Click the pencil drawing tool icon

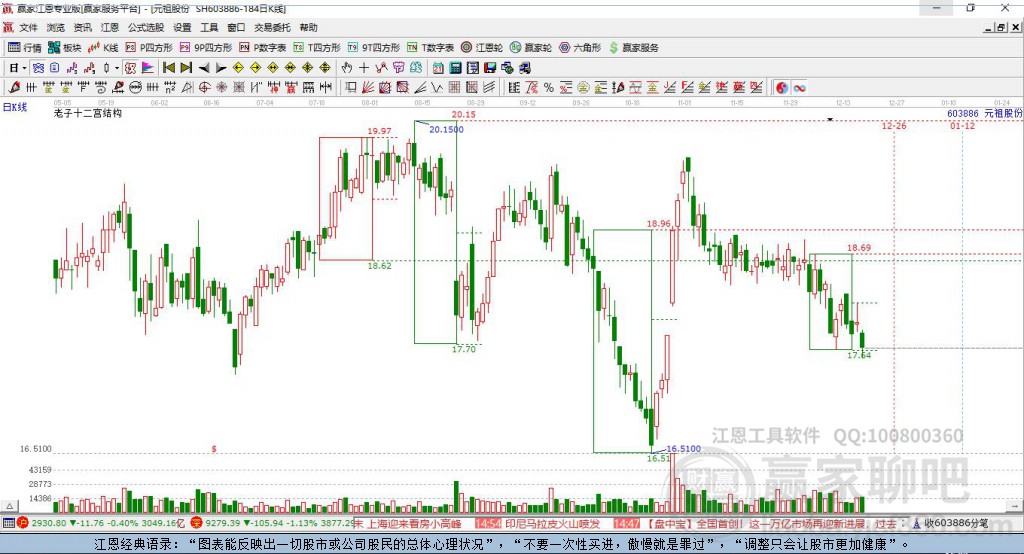(14, 88)
